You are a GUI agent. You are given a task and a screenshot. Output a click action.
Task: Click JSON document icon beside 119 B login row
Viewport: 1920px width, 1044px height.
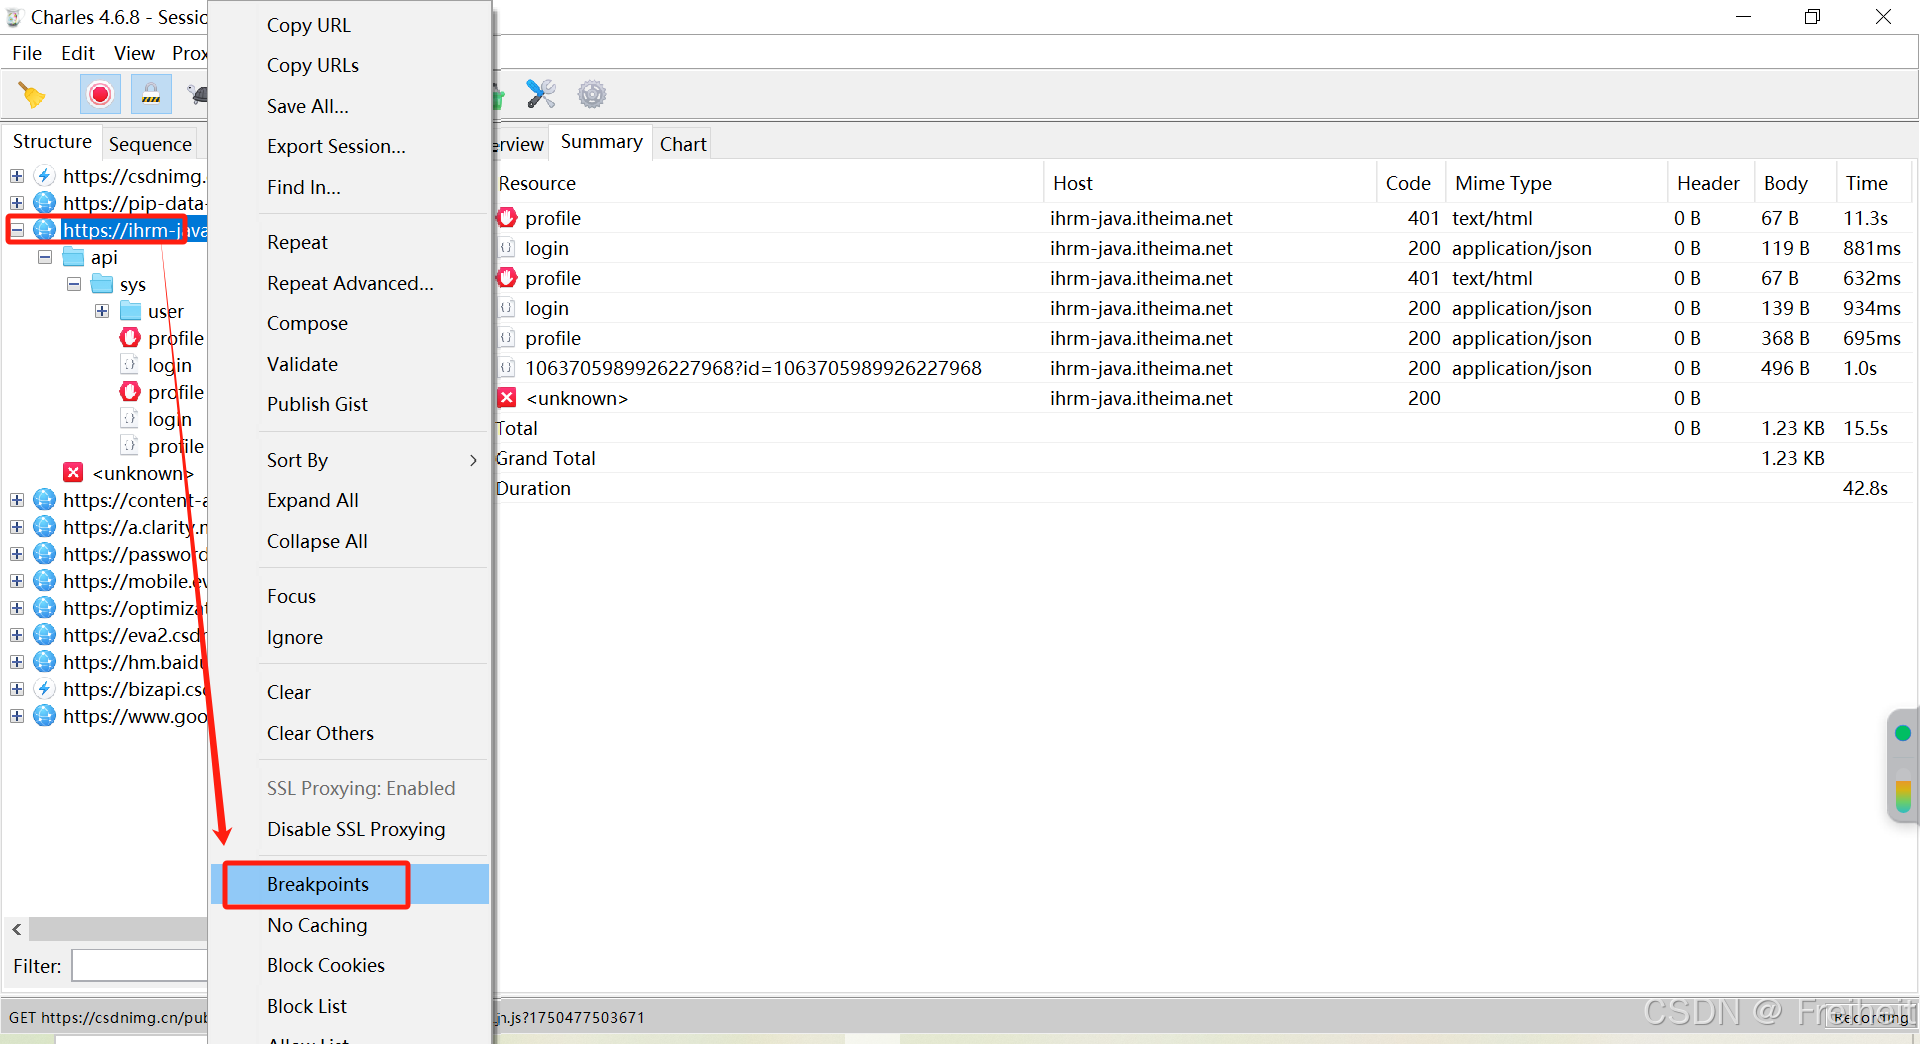click(x=507, y=248)
